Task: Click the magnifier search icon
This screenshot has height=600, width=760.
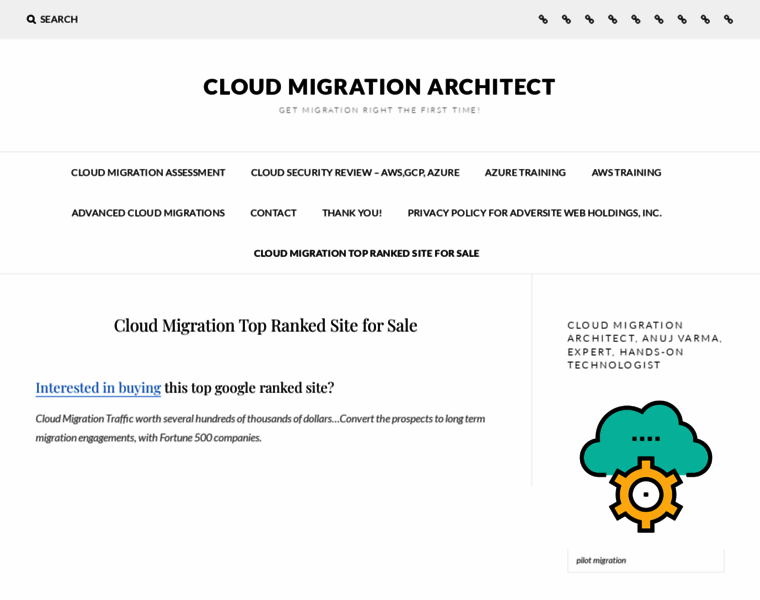Action: point(31,19)
